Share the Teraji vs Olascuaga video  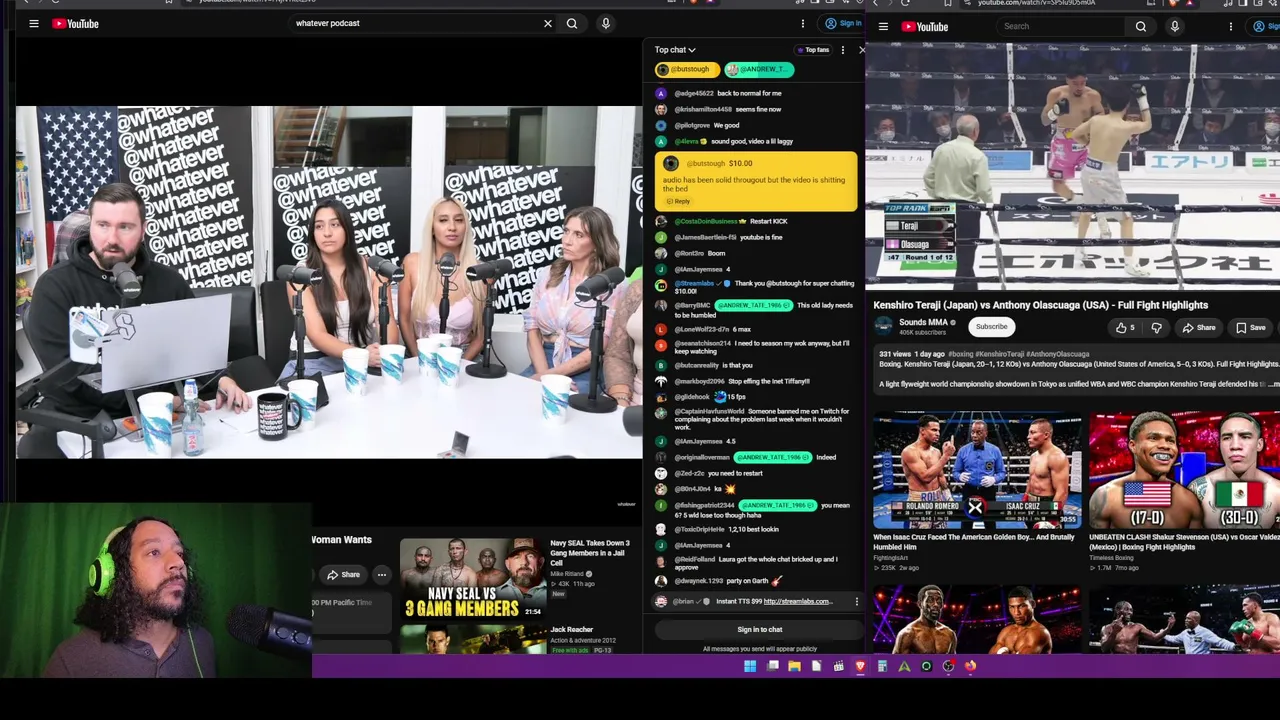point(1199,328)
